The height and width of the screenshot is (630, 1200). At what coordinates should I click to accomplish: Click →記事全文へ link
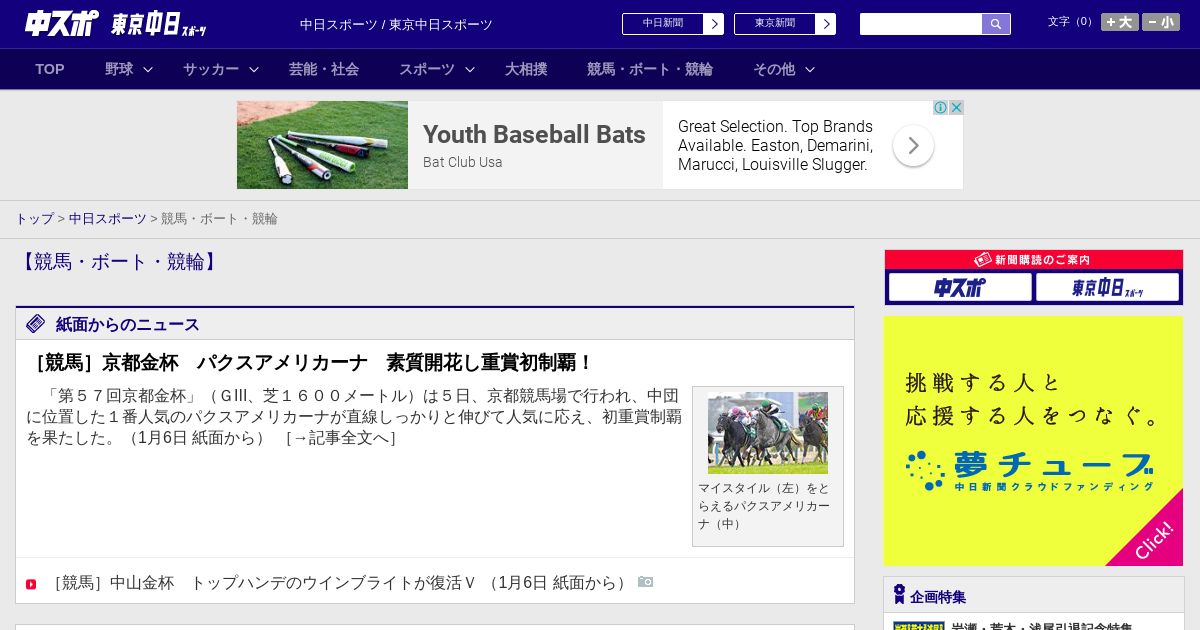(x=341, y=438)
